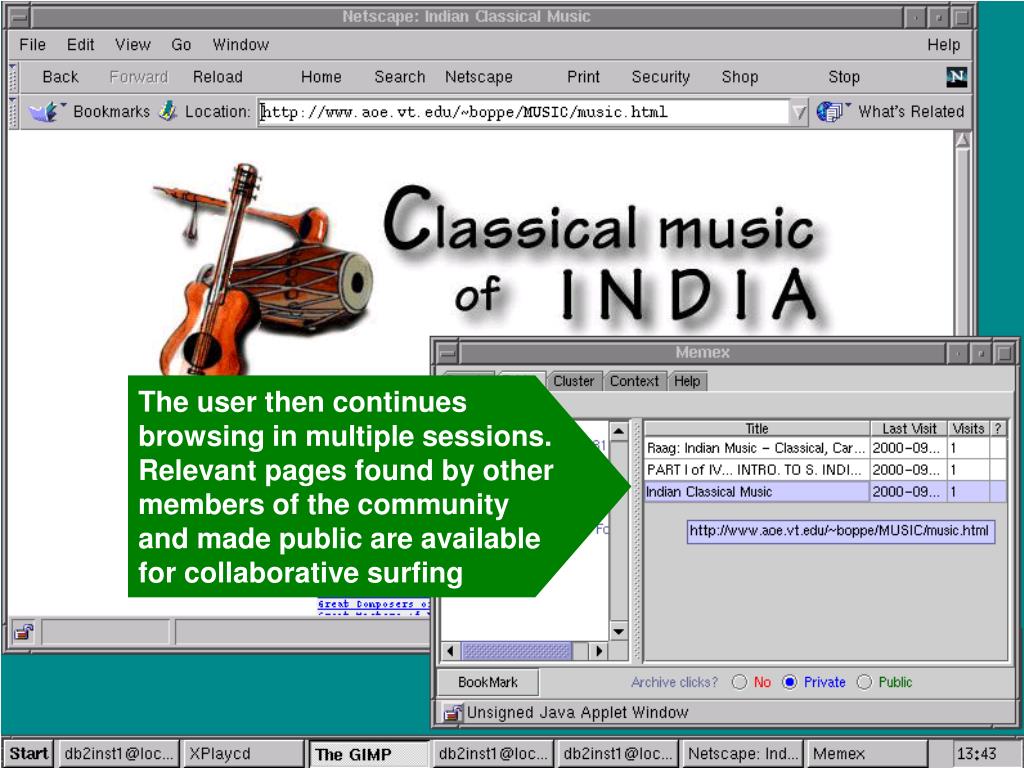This screenshot has width=1024, height=768.
Task: Click the Forward toolbar button
Action: click(x=138, y=77)
